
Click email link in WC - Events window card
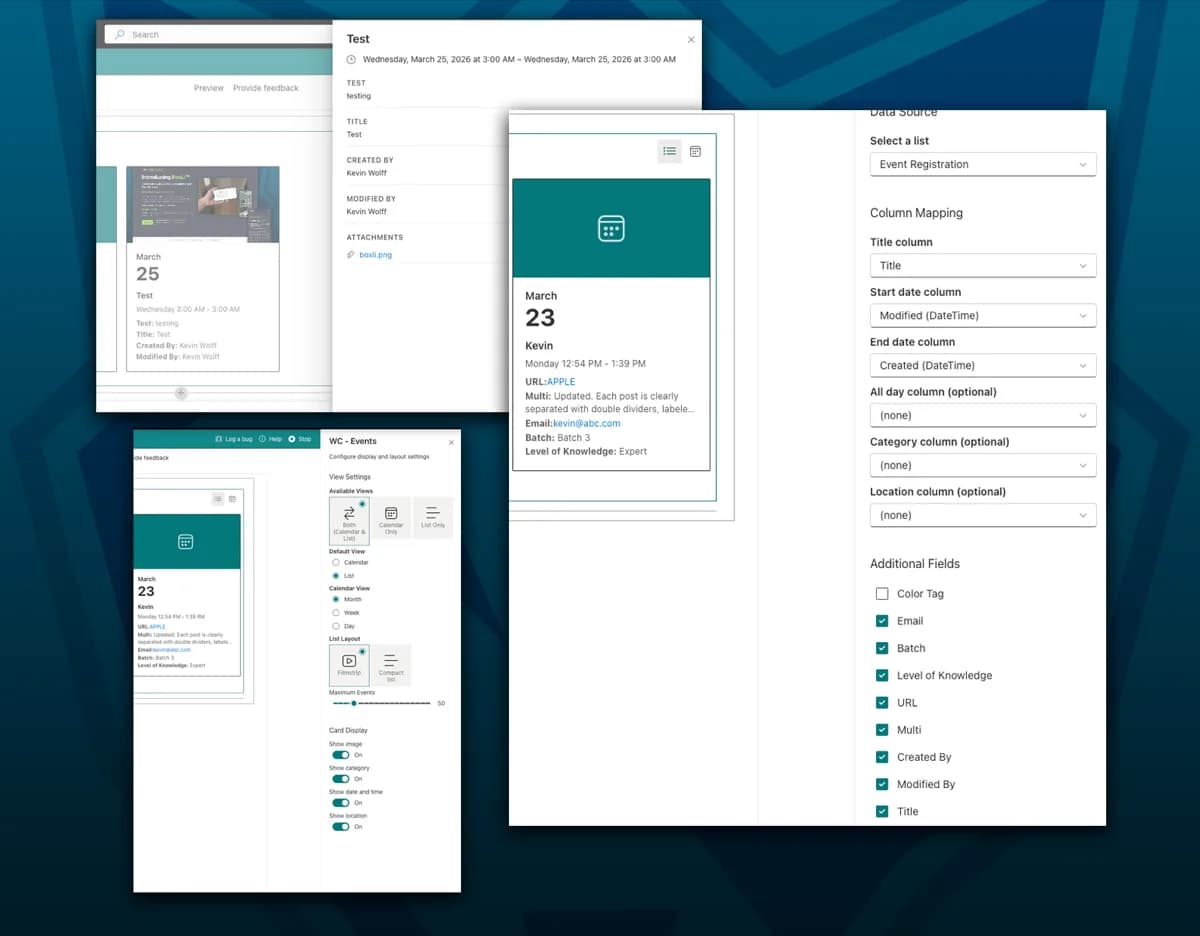point(171,650)
